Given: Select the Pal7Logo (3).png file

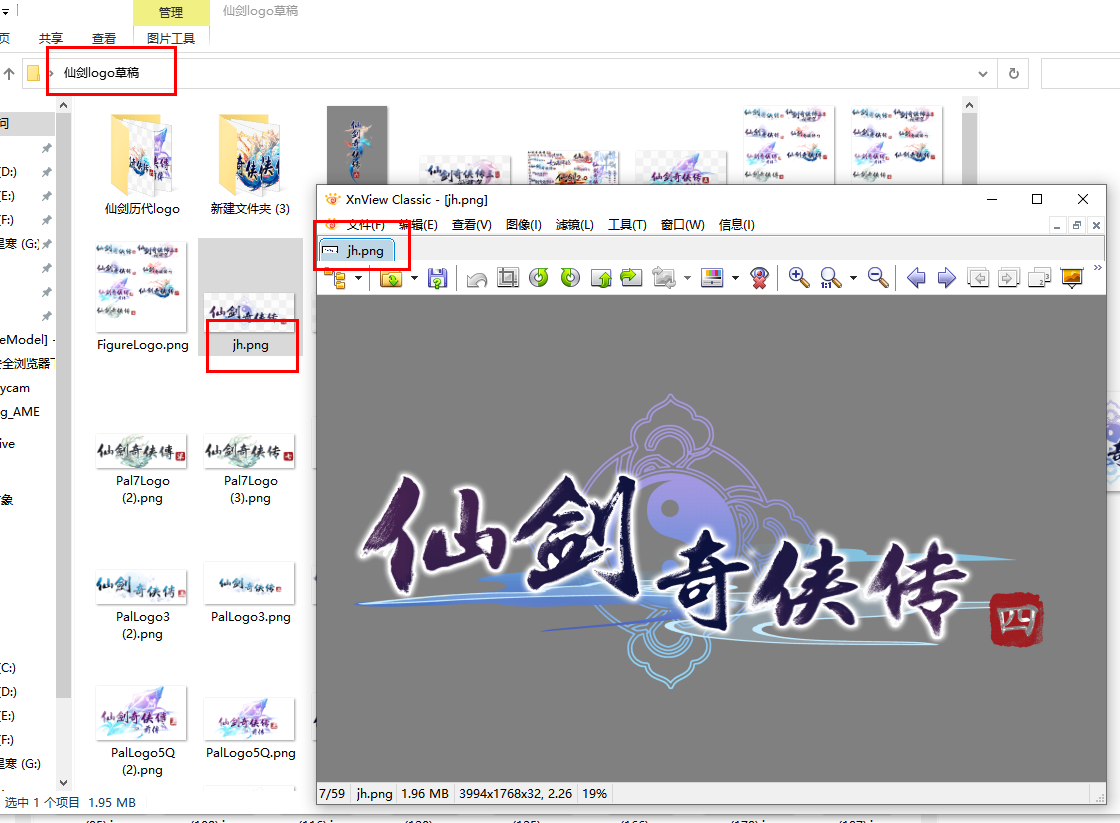Looking at the screenshot, I should 250,469.
